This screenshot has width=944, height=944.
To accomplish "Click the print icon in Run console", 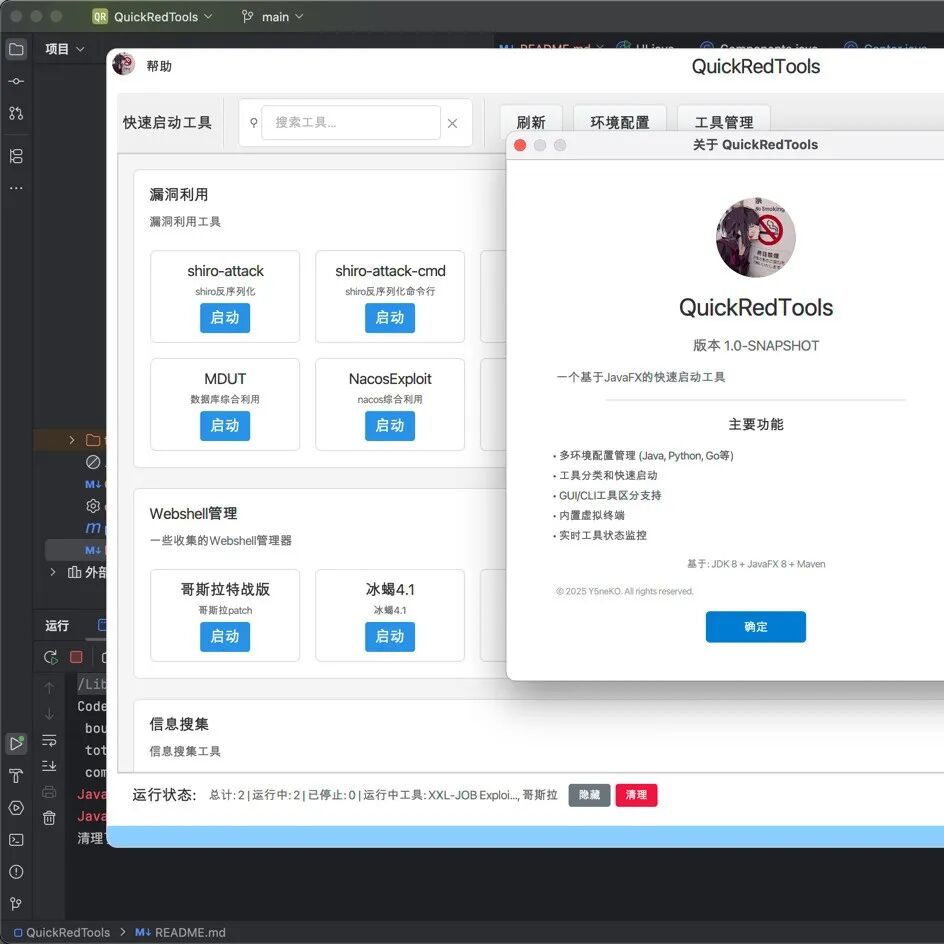I will pyautogui.click(x=49, y=792).
